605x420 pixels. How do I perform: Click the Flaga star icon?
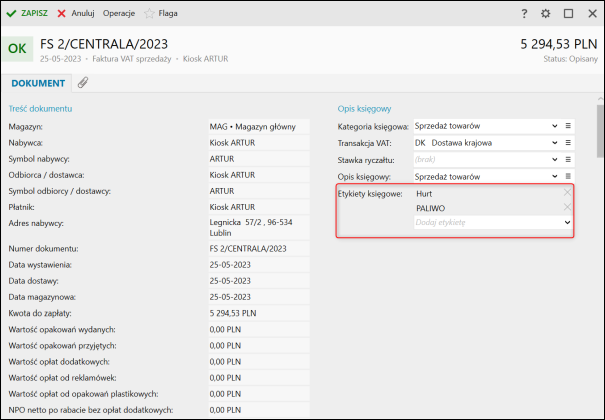pos(150,14)
